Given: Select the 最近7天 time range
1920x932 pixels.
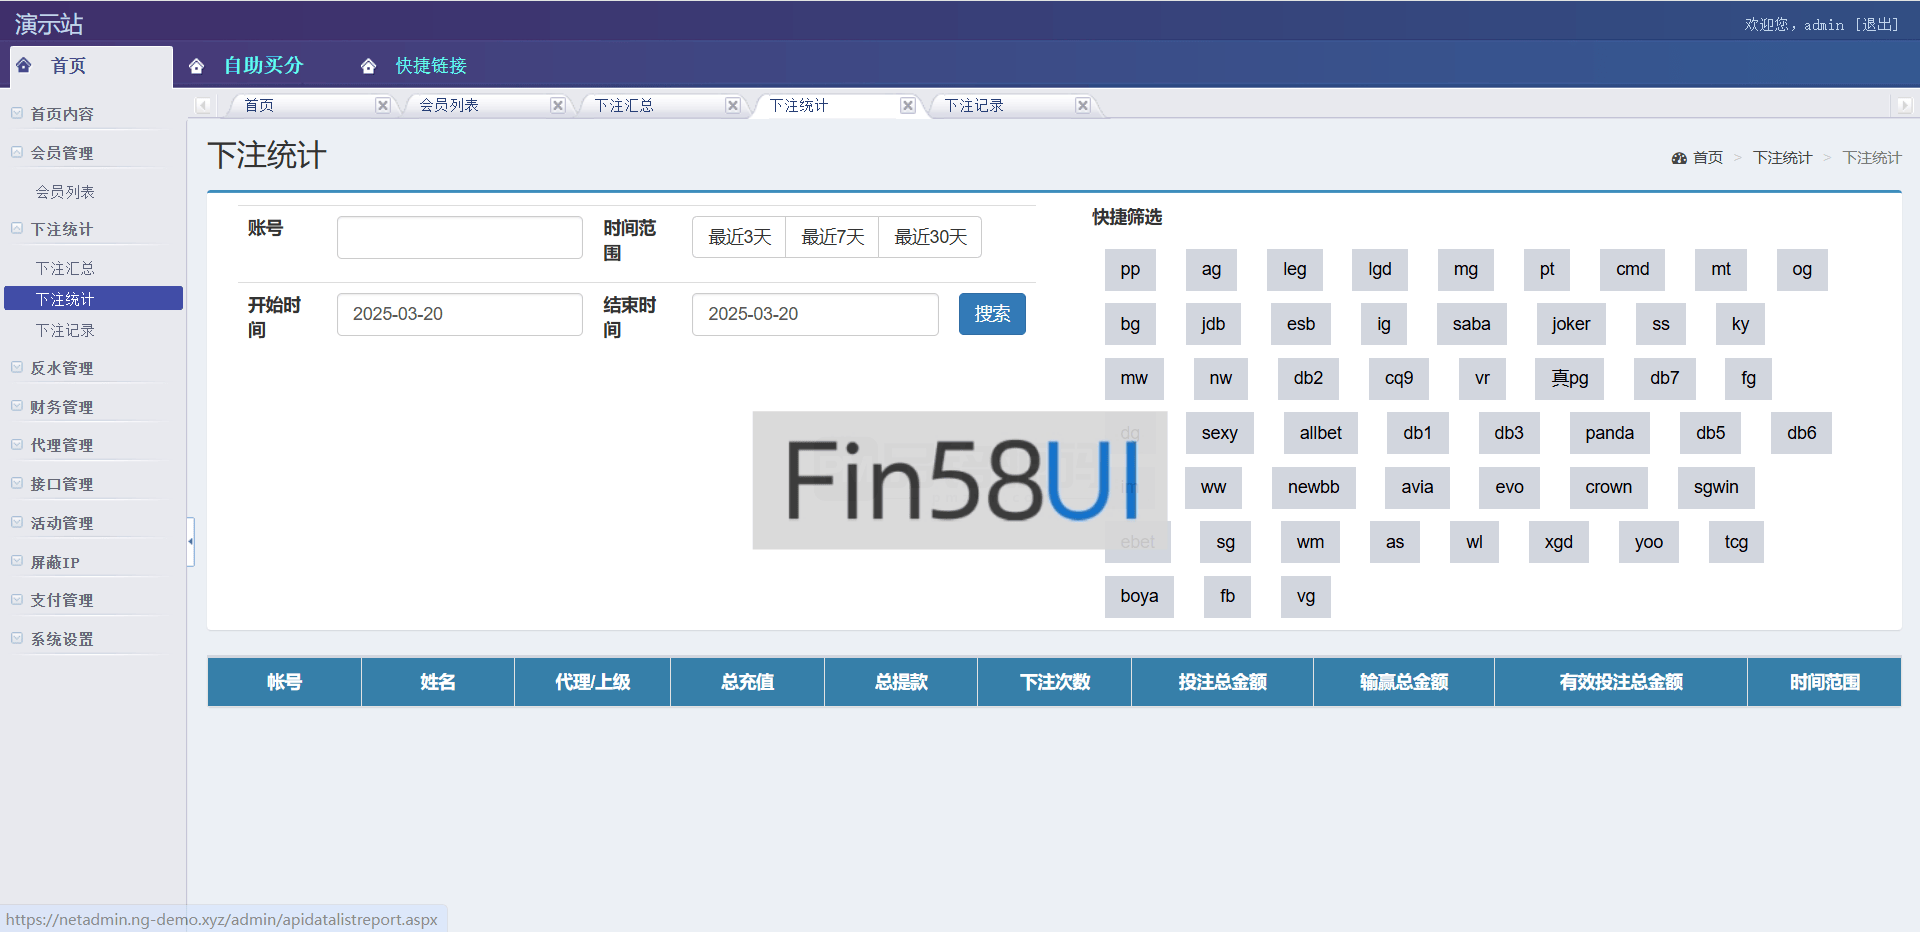Looking at the screenshot, I should tap(832, 237).
